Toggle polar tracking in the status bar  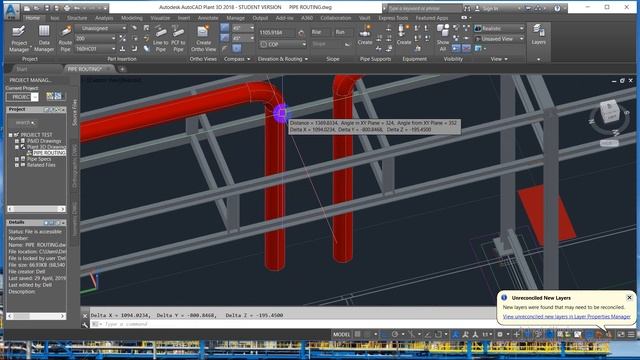click(x=395, y=334)
